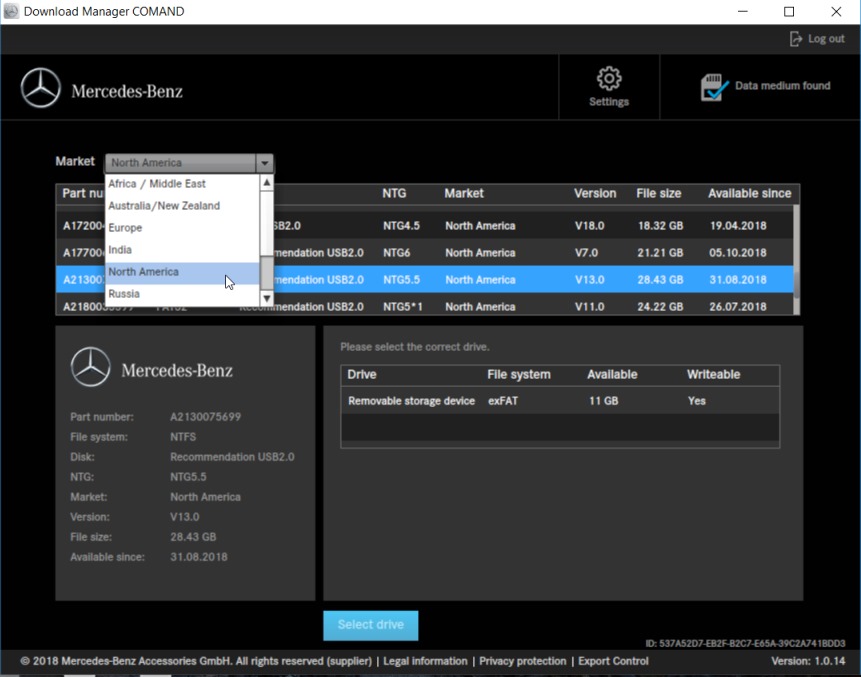Click the Log out icon
This screenshot has height=677, width=861.
point(796,39)
